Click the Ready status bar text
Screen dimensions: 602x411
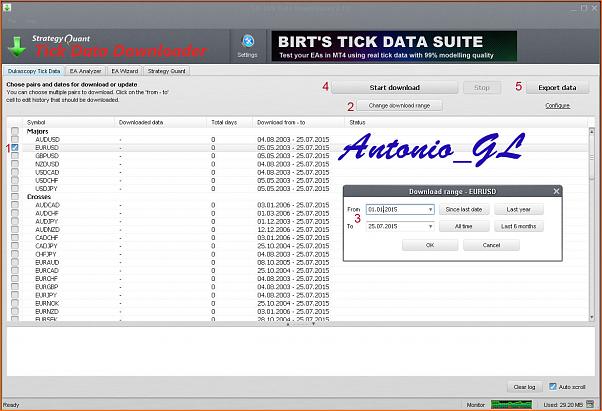click(x=11, y=405)
